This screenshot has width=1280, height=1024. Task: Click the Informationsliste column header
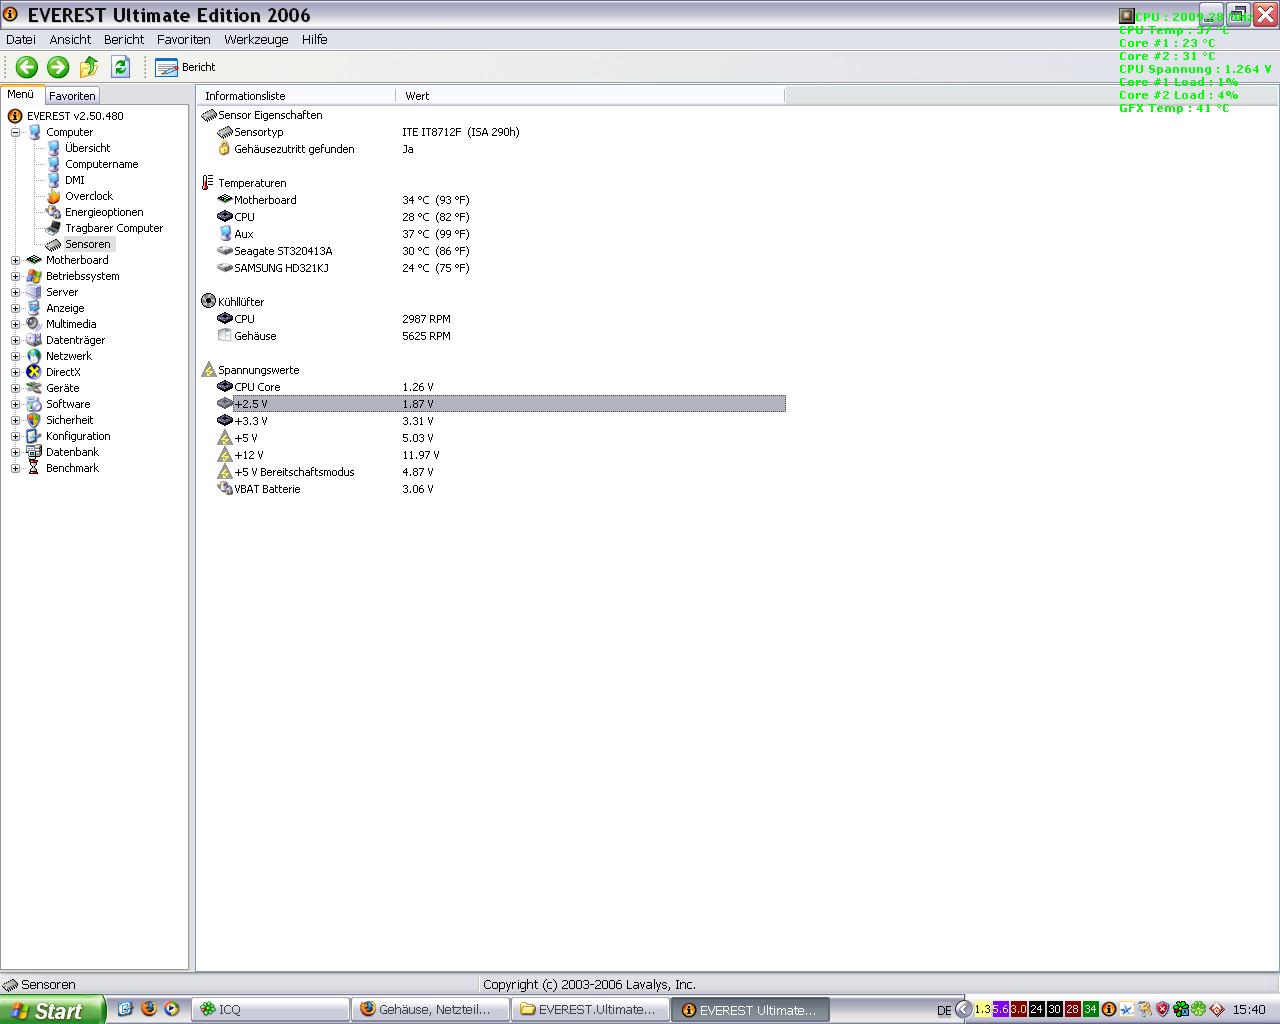pyautogui.click(x=296, y=96)
